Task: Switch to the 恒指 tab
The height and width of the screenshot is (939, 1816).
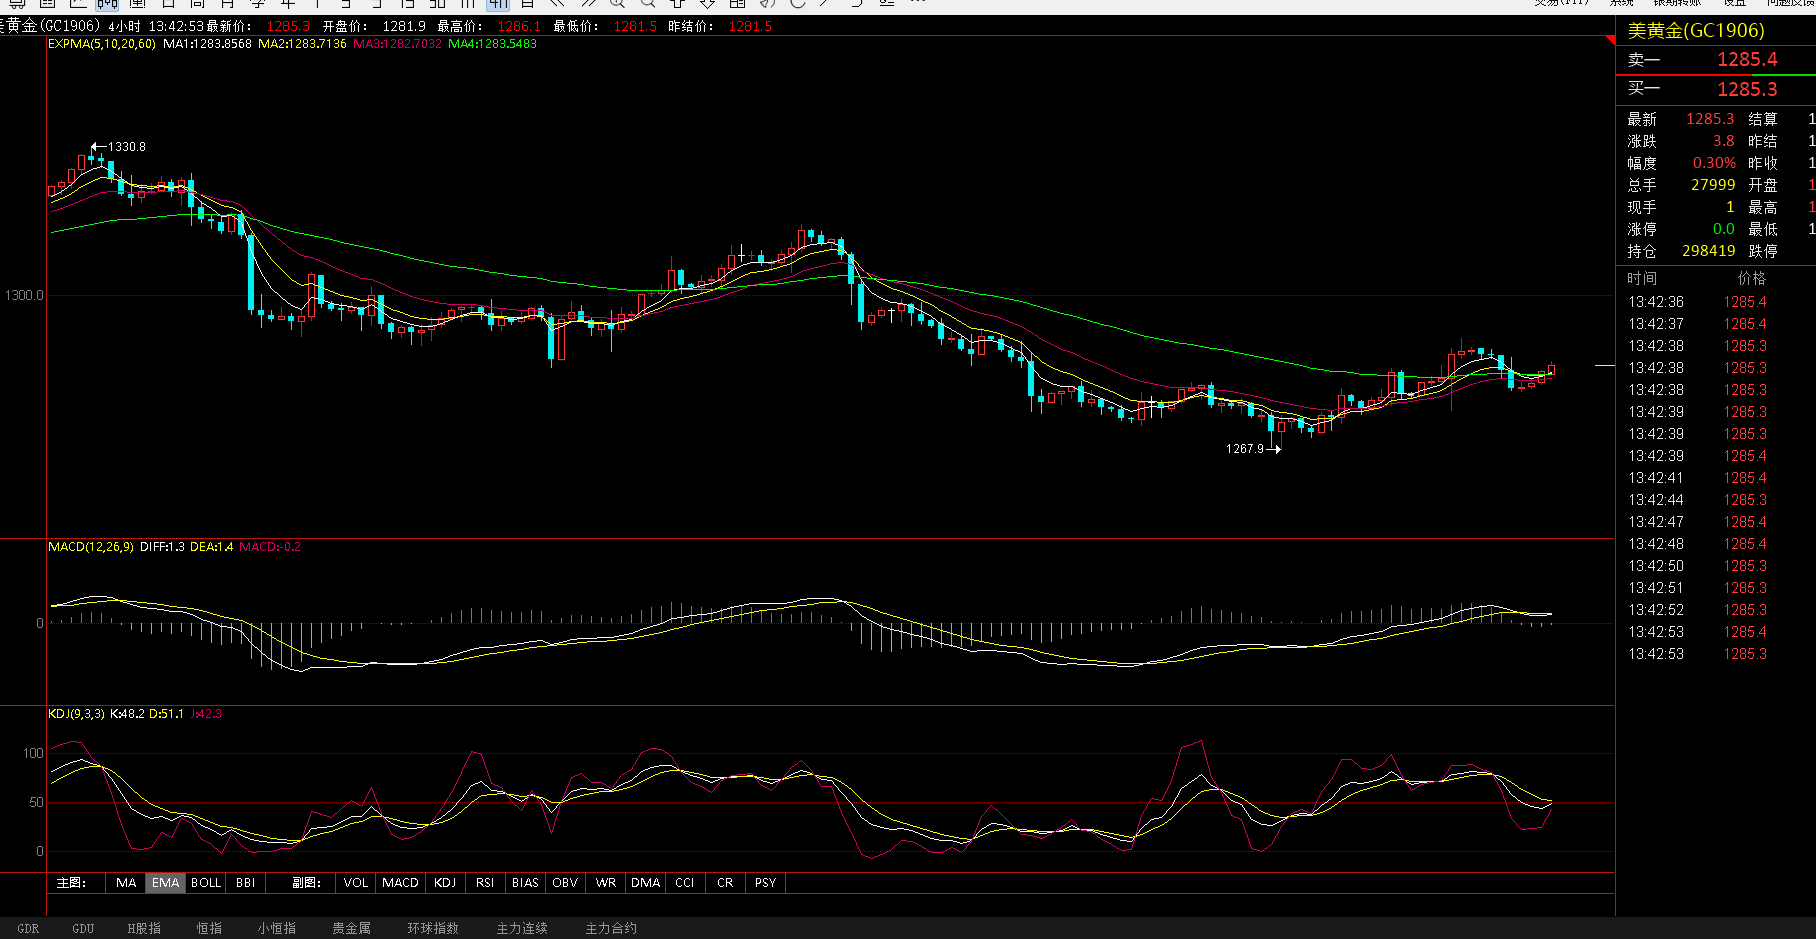Action: [x=209, y=928]
